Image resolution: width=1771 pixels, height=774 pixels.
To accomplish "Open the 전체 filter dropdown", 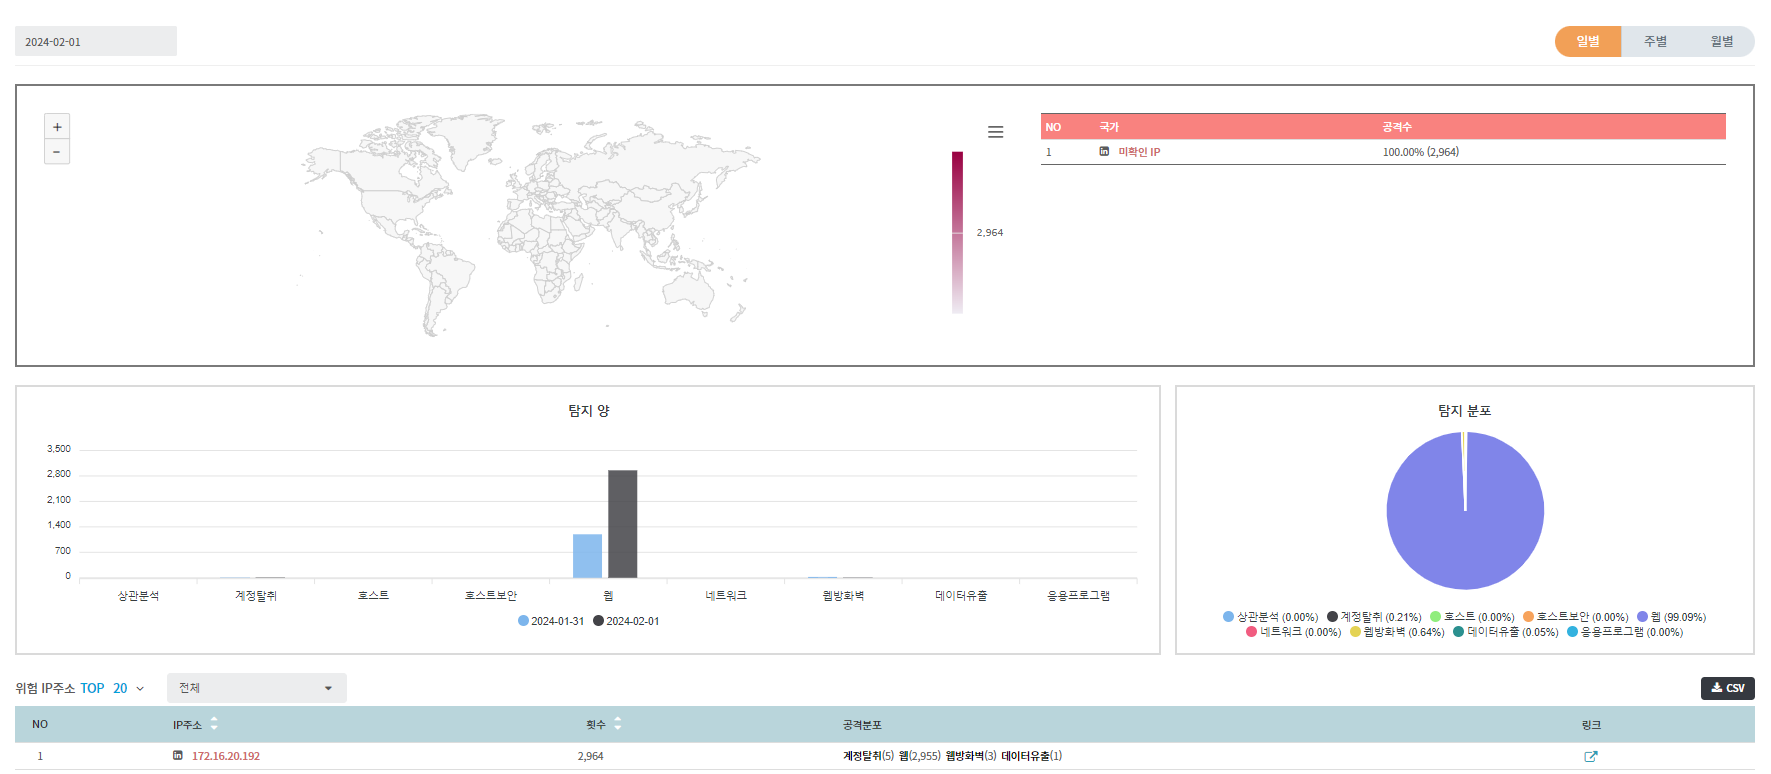I will click(256, 688).
